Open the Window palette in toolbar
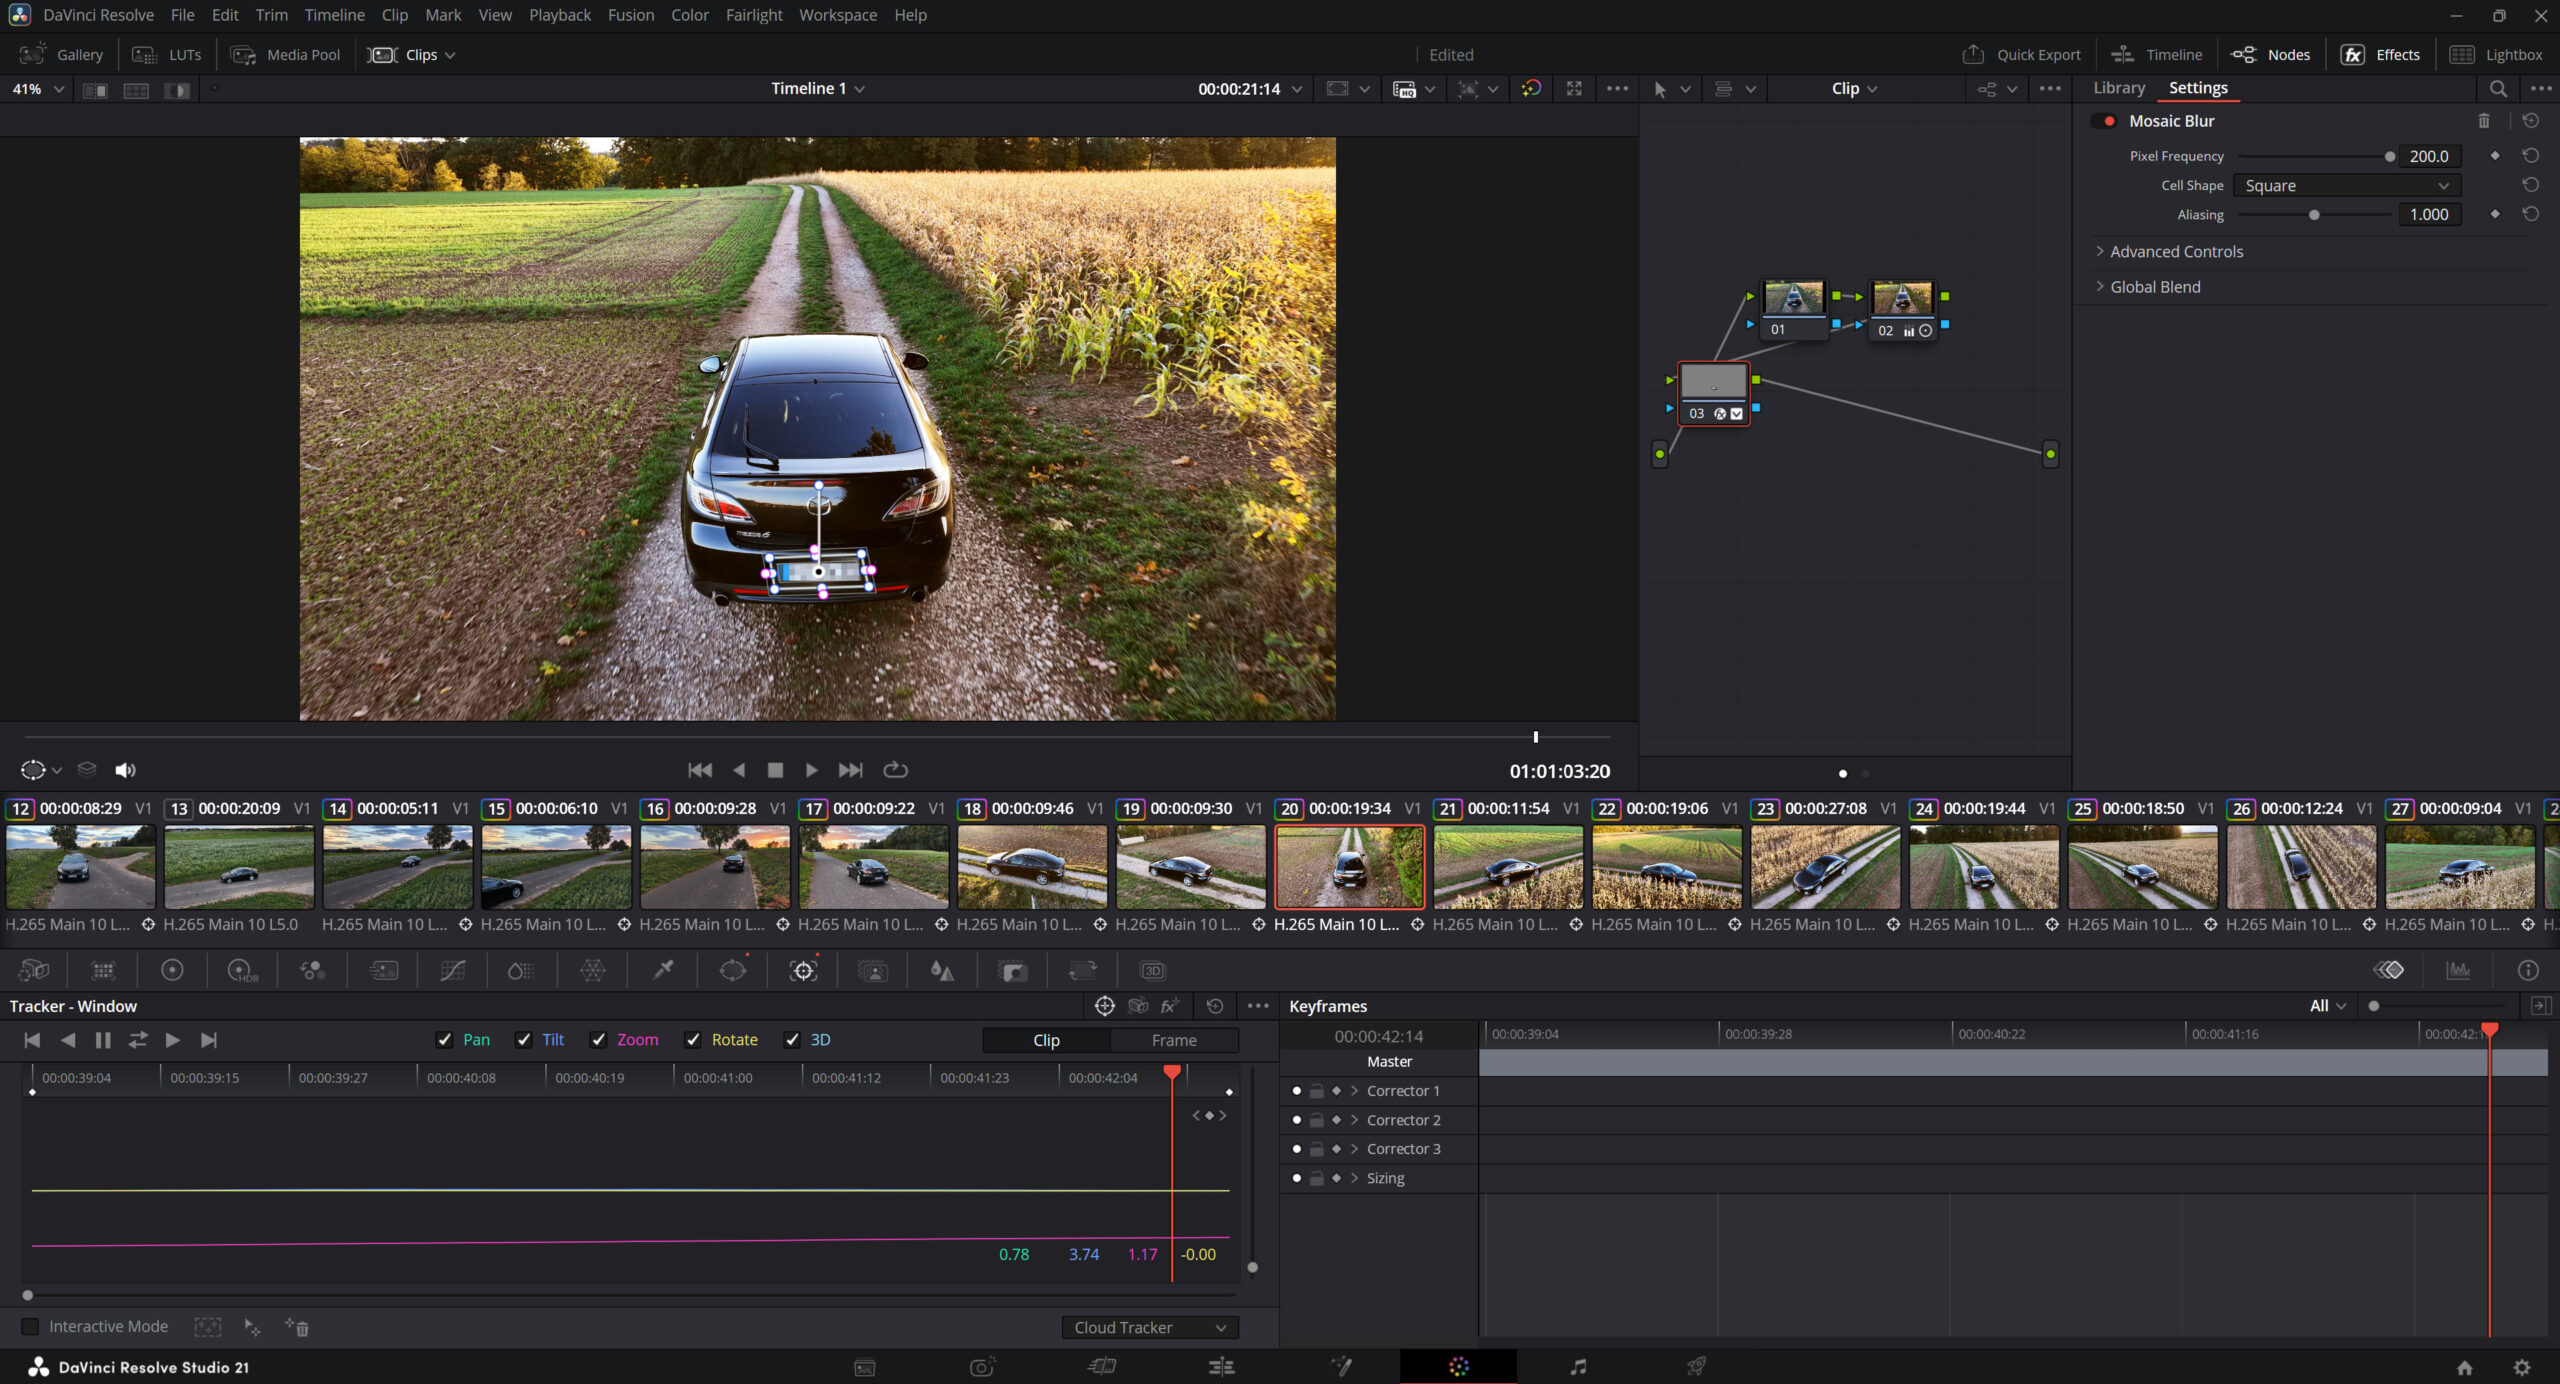This screenshot has height=1384, width=2560. [x=733, y=970]
